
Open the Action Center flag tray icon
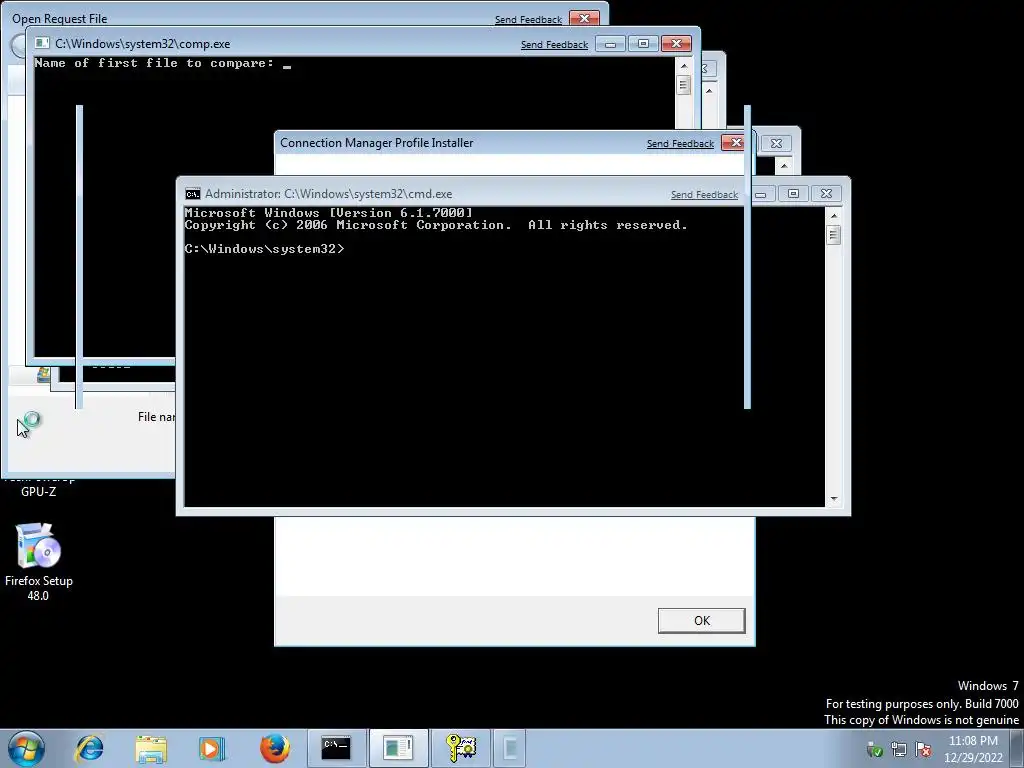(x=923, y=749)
